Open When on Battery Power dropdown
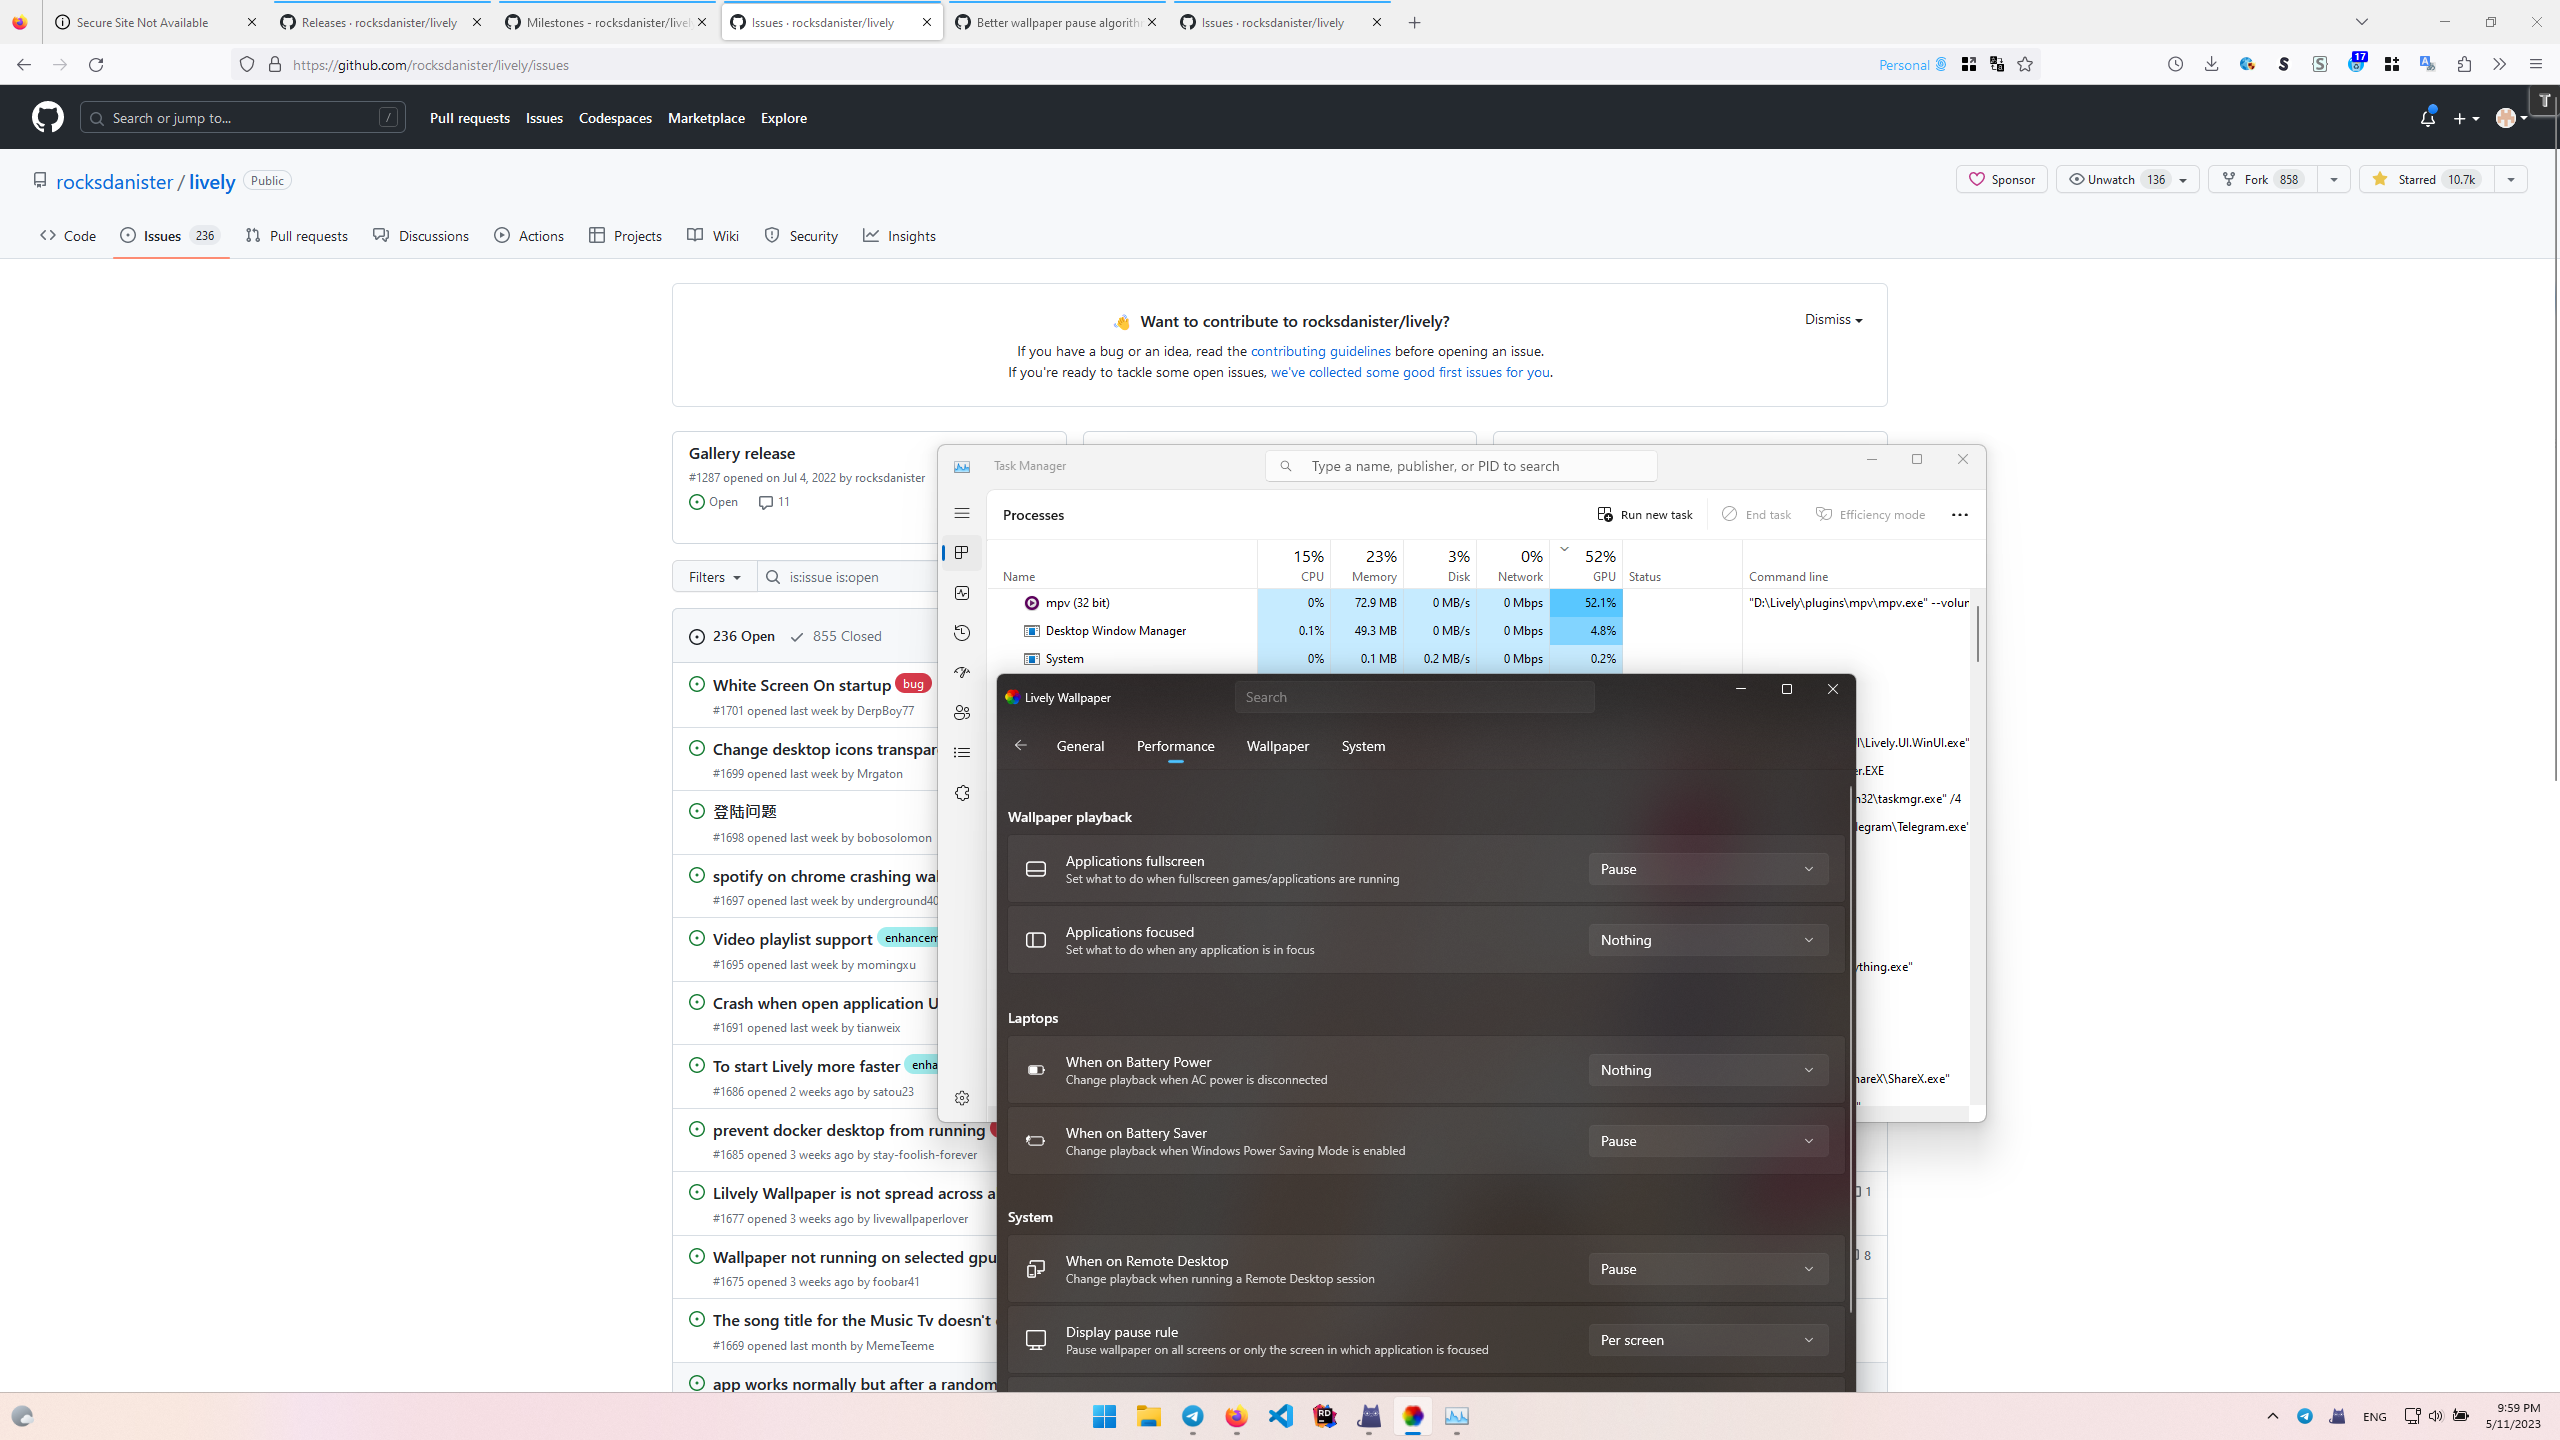Screen dimensions: 2560x1440 (x=1707, y=1070)
